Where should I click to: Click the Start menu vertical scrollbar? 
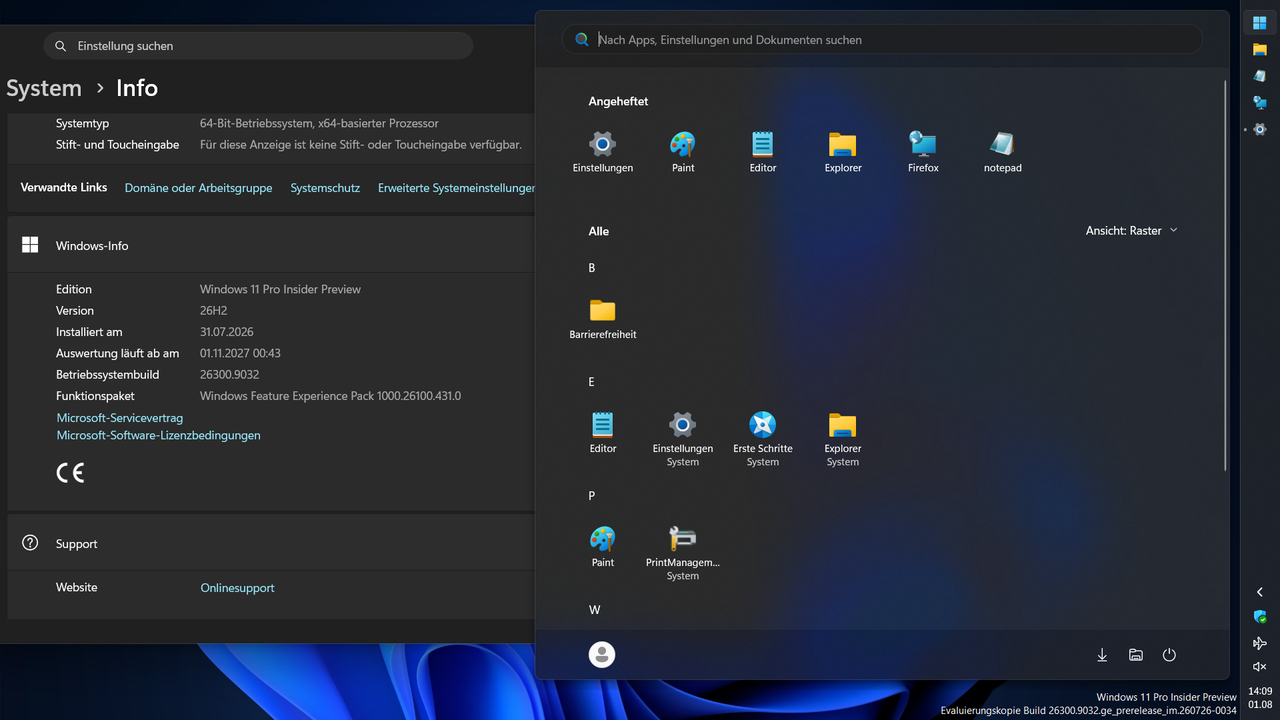[x=1225, y=275]
